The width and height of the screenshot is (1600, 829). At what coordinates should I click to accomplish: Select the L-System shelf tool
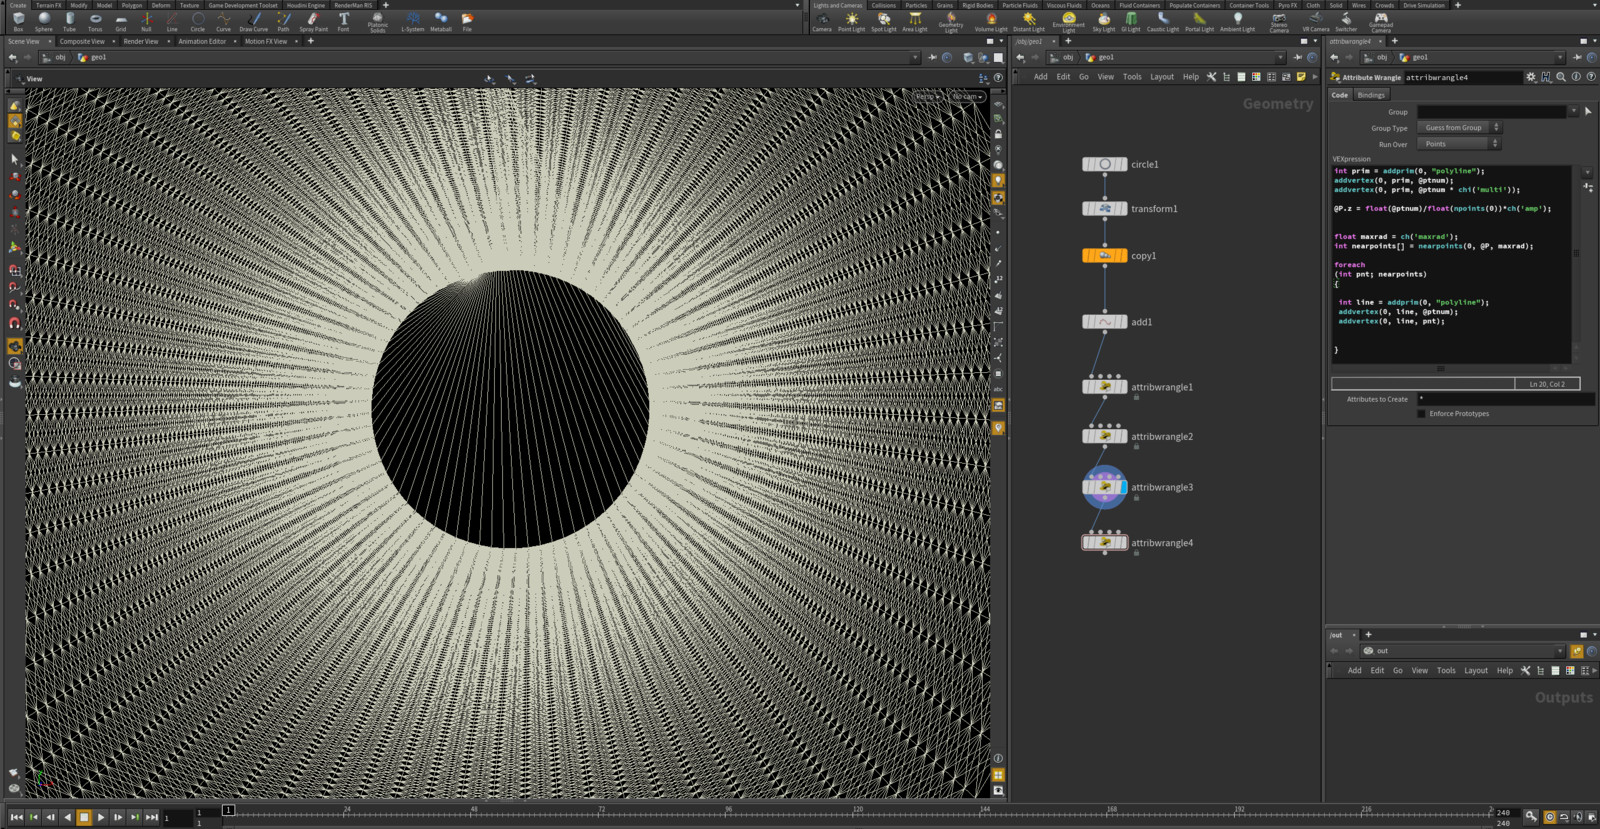413,22
